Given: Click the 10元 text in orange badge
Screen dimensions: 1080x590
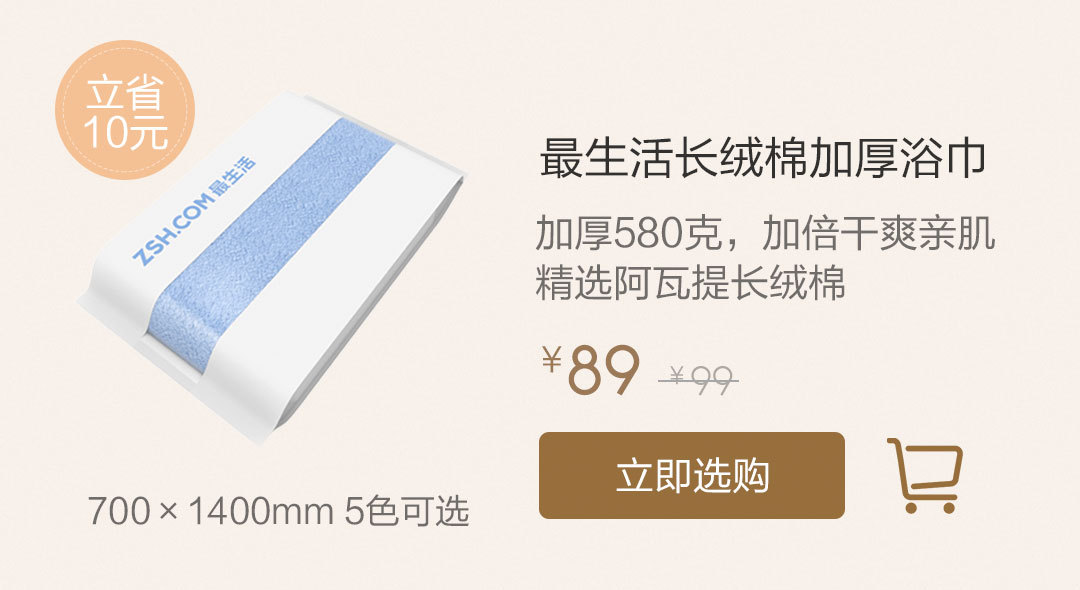Looking at the screenshot, I should tap(125, 133).
